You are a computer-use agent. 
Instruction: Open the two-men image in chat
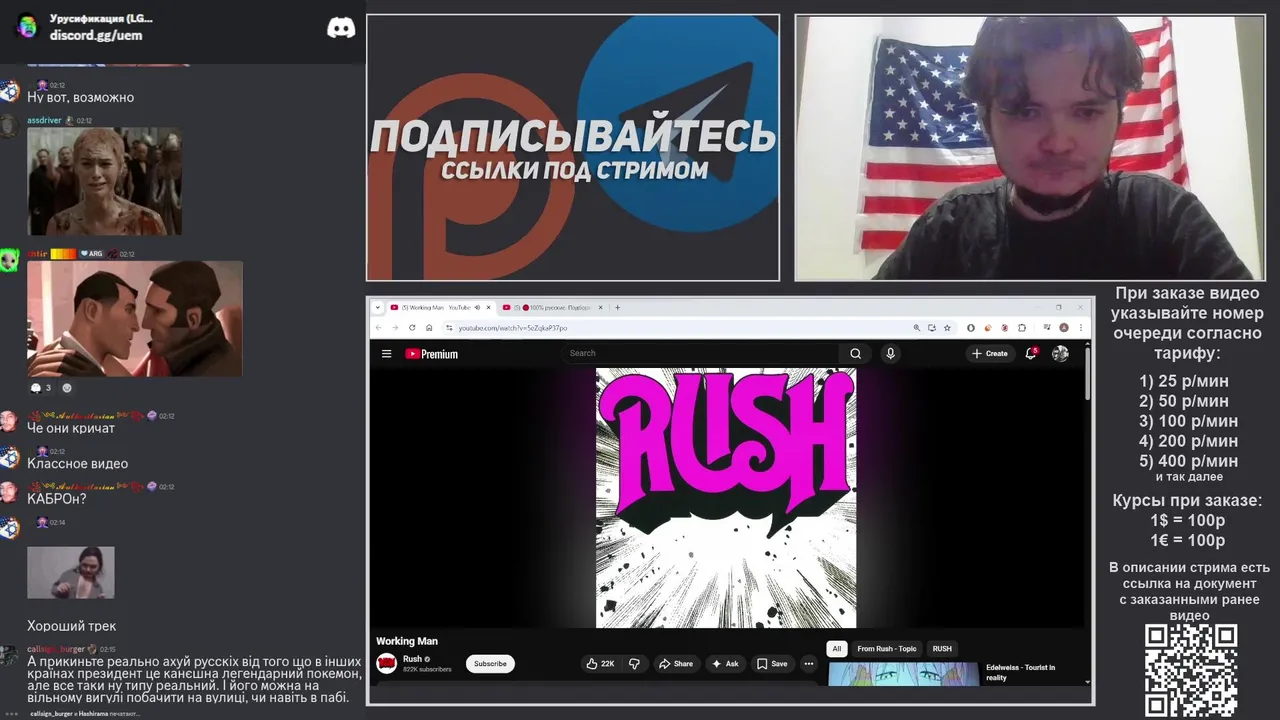click(x=135, y=319)
